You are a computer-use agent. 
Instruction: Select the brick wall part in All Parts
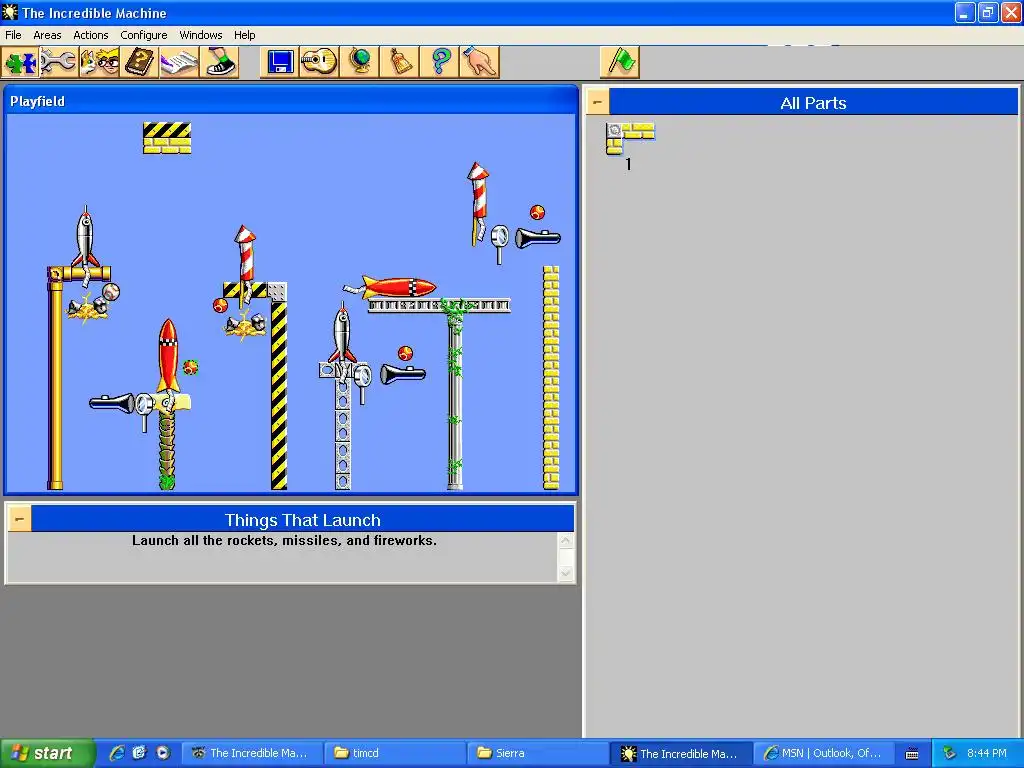click(x=630, y=138)
